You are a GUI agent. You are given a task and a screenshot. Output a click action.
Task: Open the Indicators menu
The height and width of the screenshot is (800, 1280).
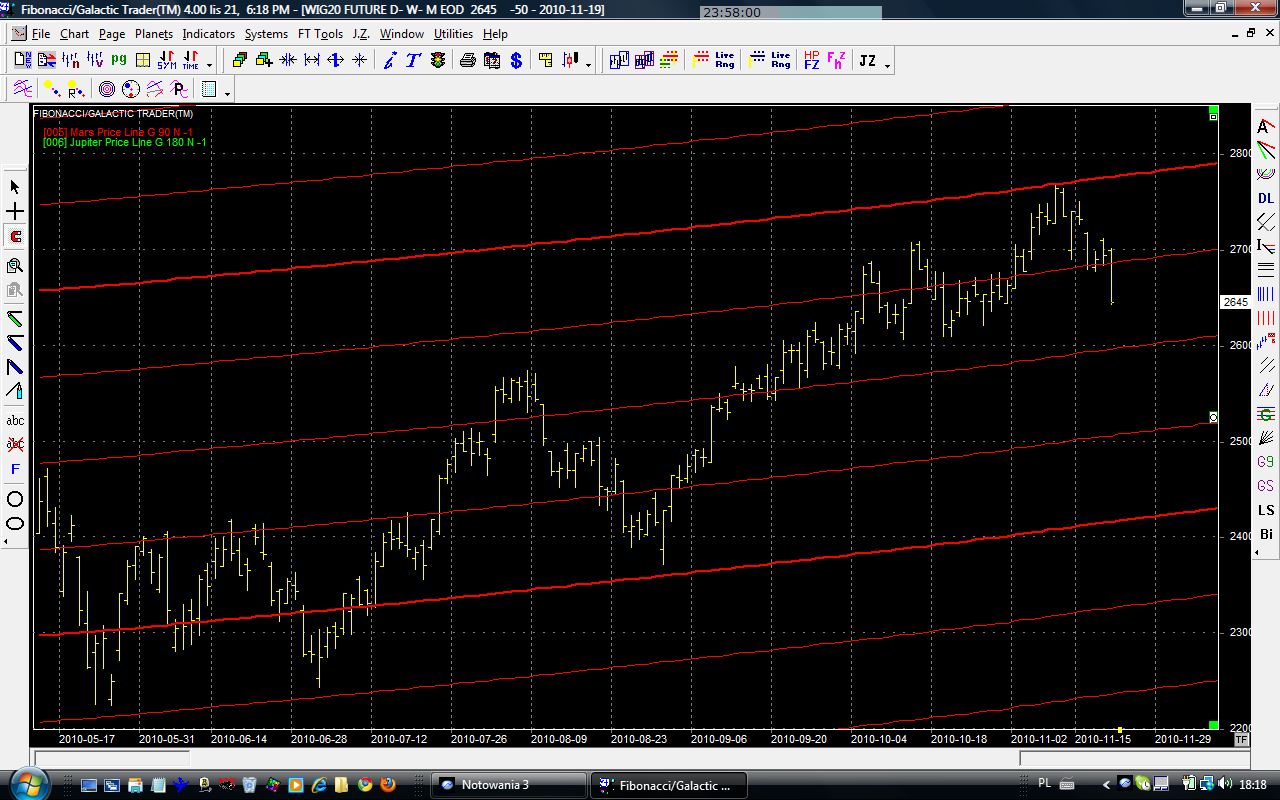208,34
